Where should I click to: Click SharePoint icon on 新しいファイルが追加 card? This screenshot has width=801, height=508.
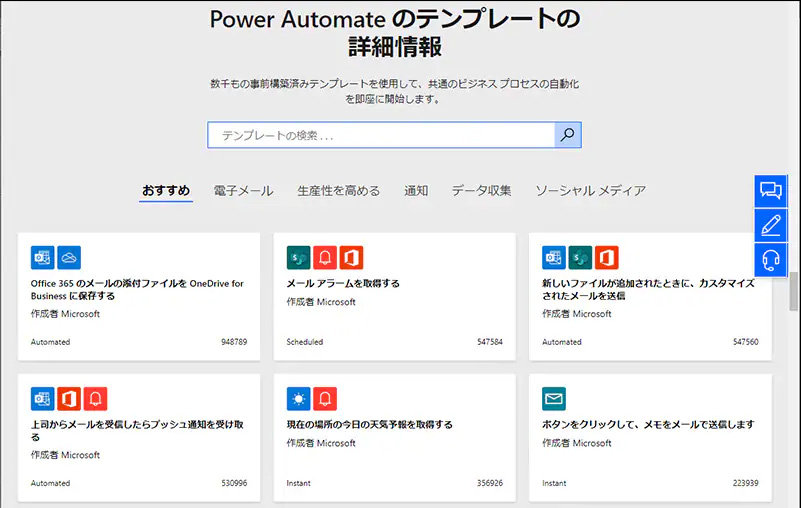point(580,258)
